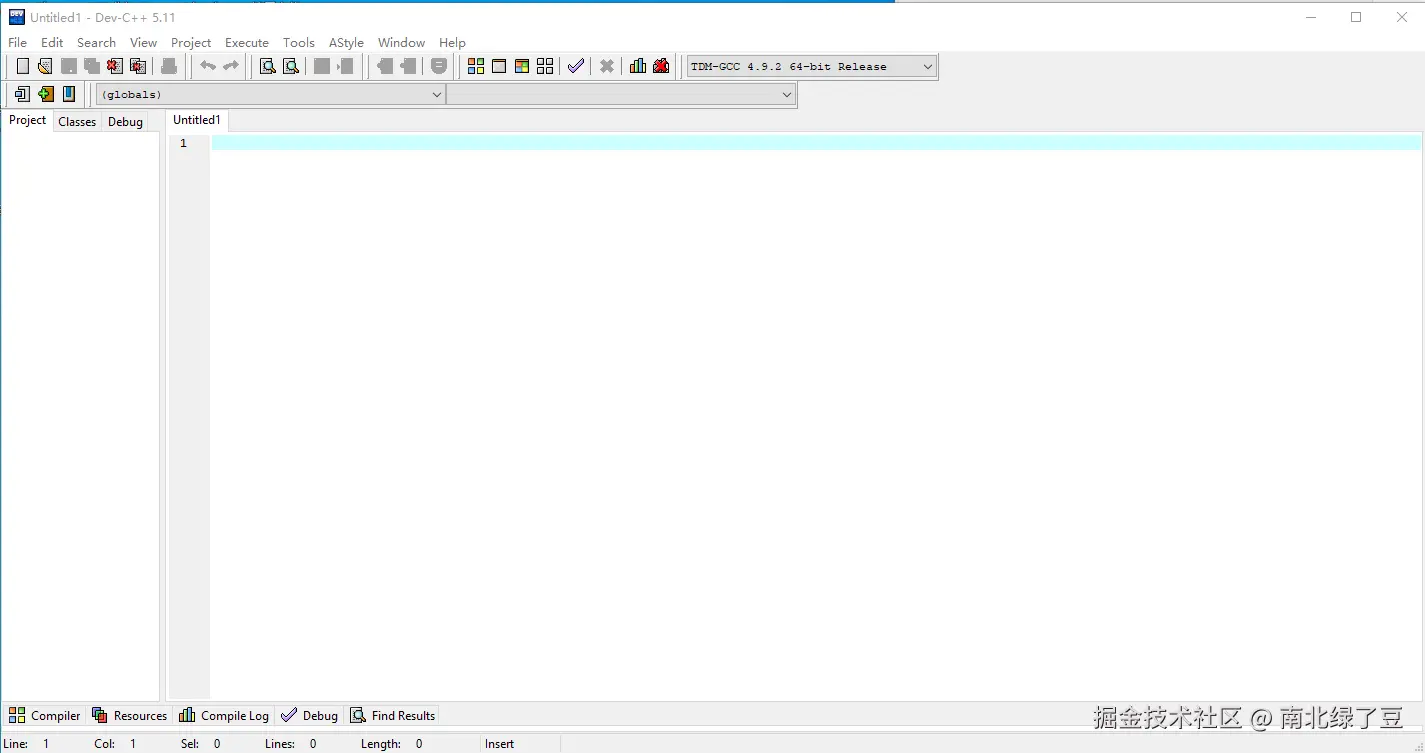Maximize the Dev-C++ window
The image size is (1425, 753).
(x=1356, y=17)
